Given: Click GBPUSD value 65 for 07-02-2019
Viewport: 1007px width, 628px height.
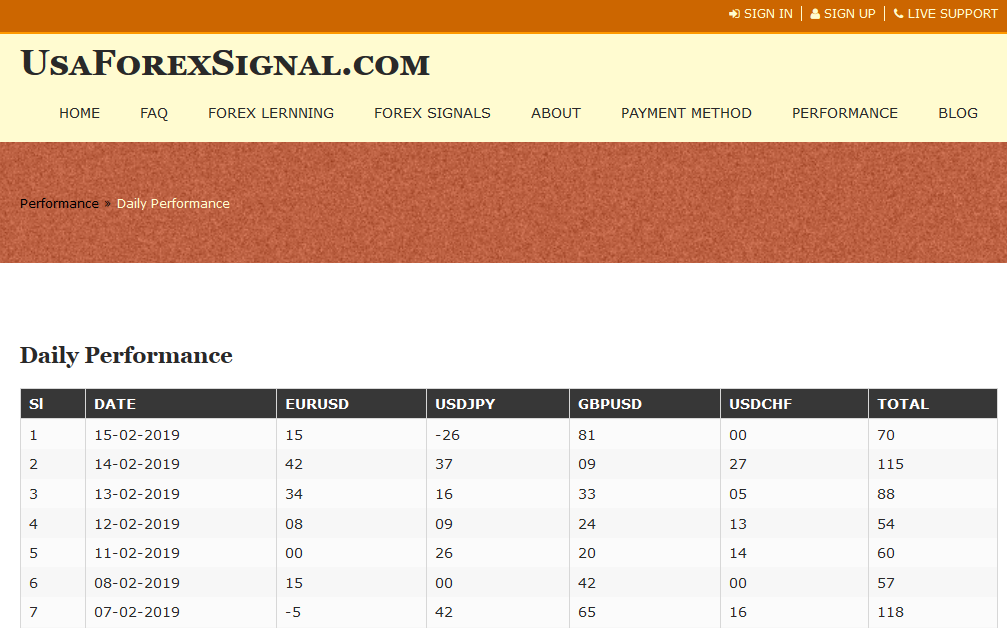Looking at the screenshot, I should click(587, 613).
